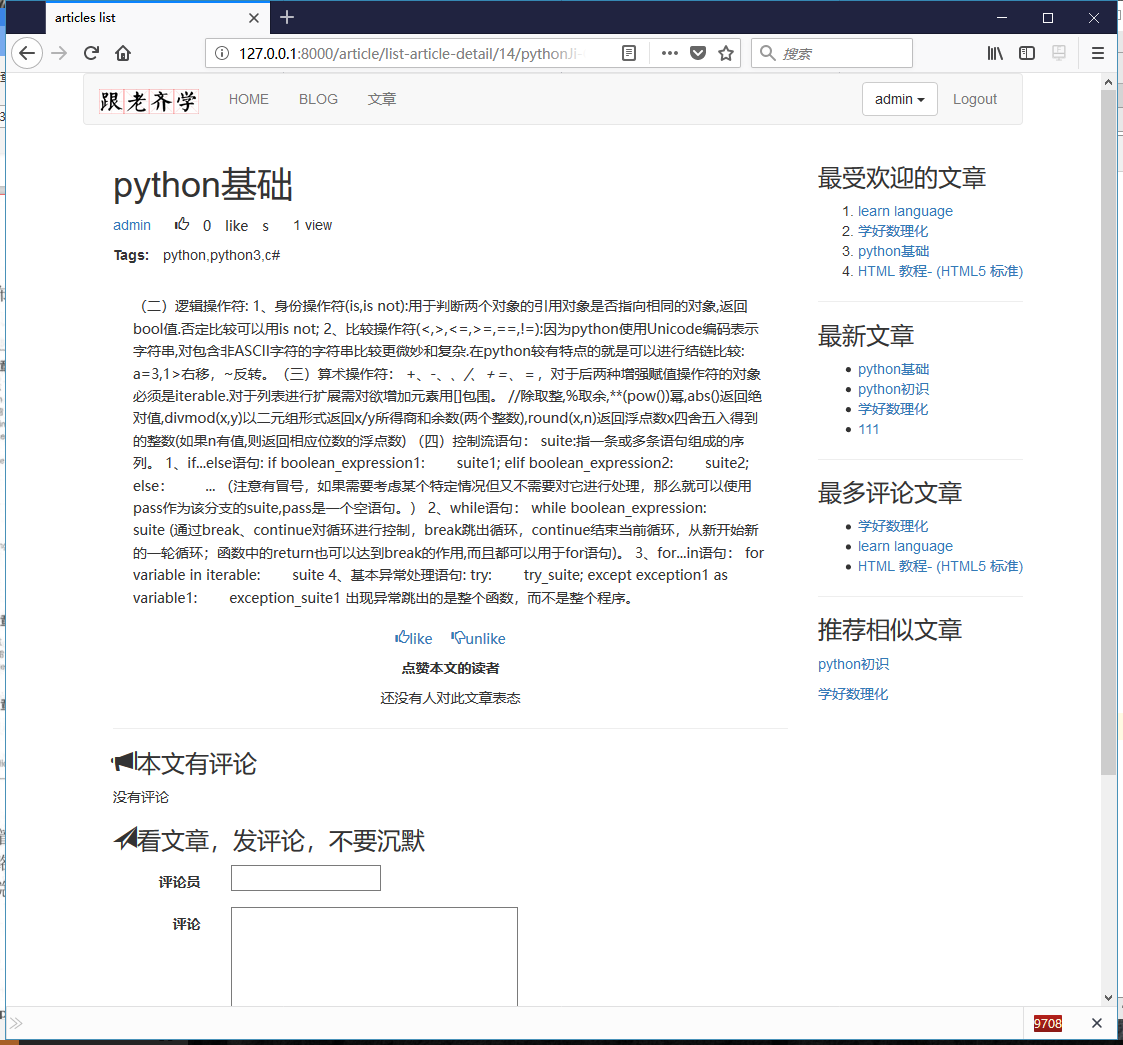
Task: Open the admin dropdown menu
Action: [x=900, y=99]
